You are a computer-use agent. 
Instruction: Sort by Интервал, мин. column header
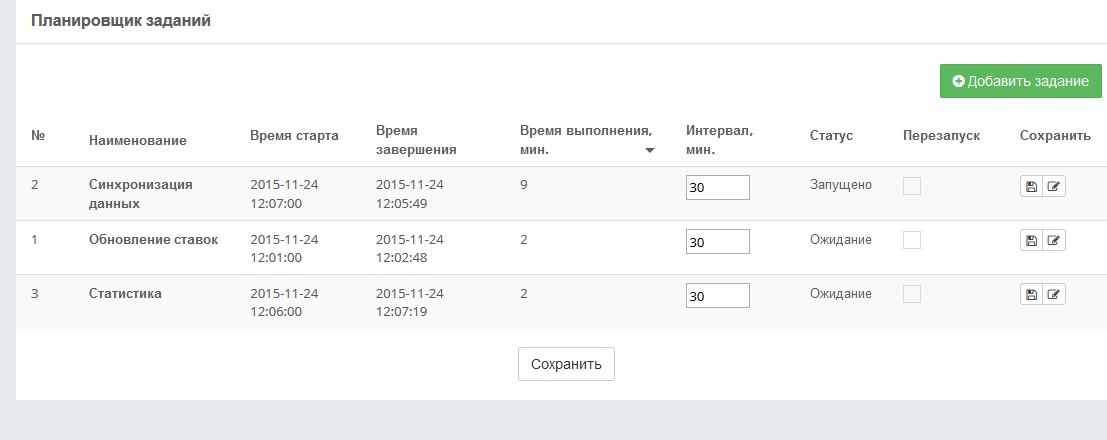point(719,141)
